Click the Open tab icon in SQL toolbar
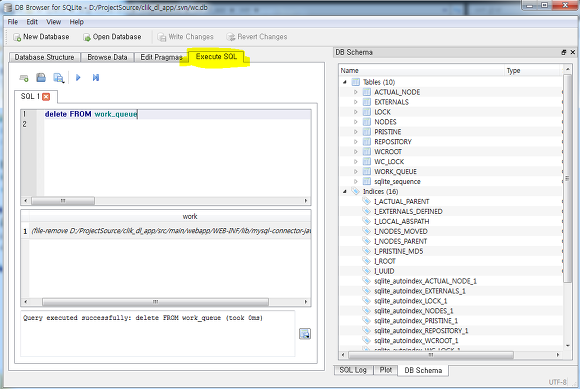This screenshot has height=389, width=580. coord(24,78)
